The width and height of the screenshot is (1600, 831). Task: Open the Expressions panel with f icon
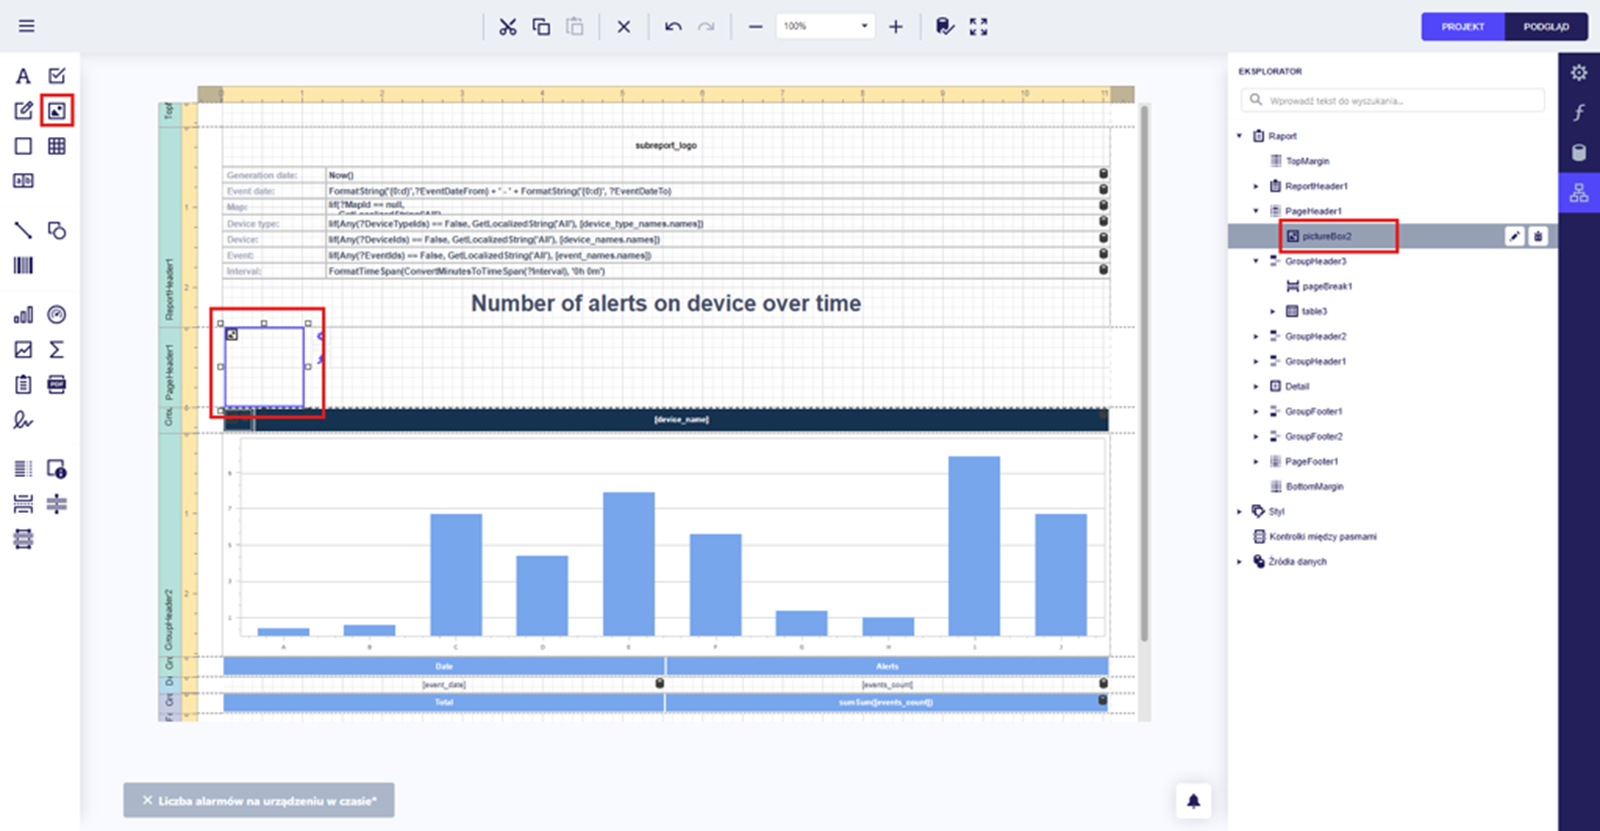click(1579, 112)
